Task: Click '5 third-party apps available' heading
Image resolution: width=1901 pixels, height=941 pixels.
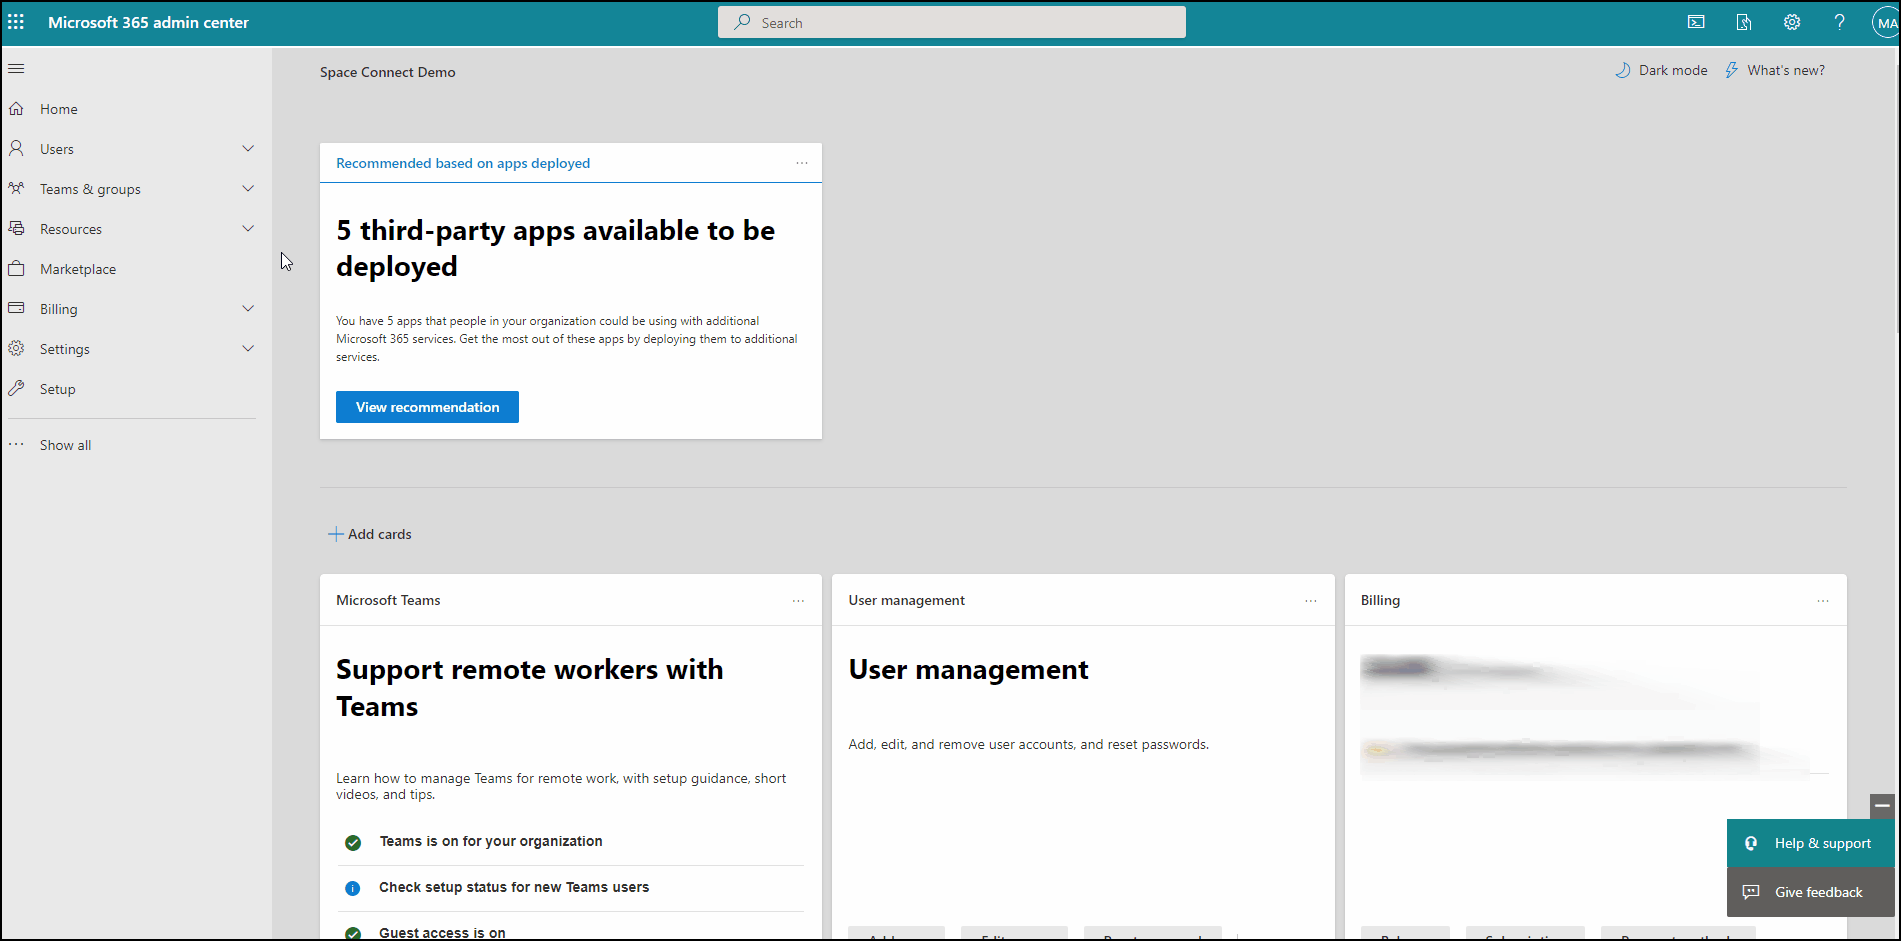Action: [556, 248]
